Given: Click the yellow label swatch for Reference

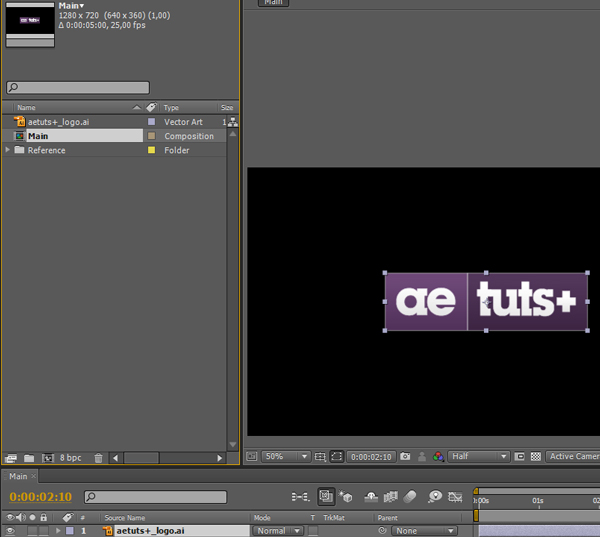Looking at the screenshot, I should point(152,150).
